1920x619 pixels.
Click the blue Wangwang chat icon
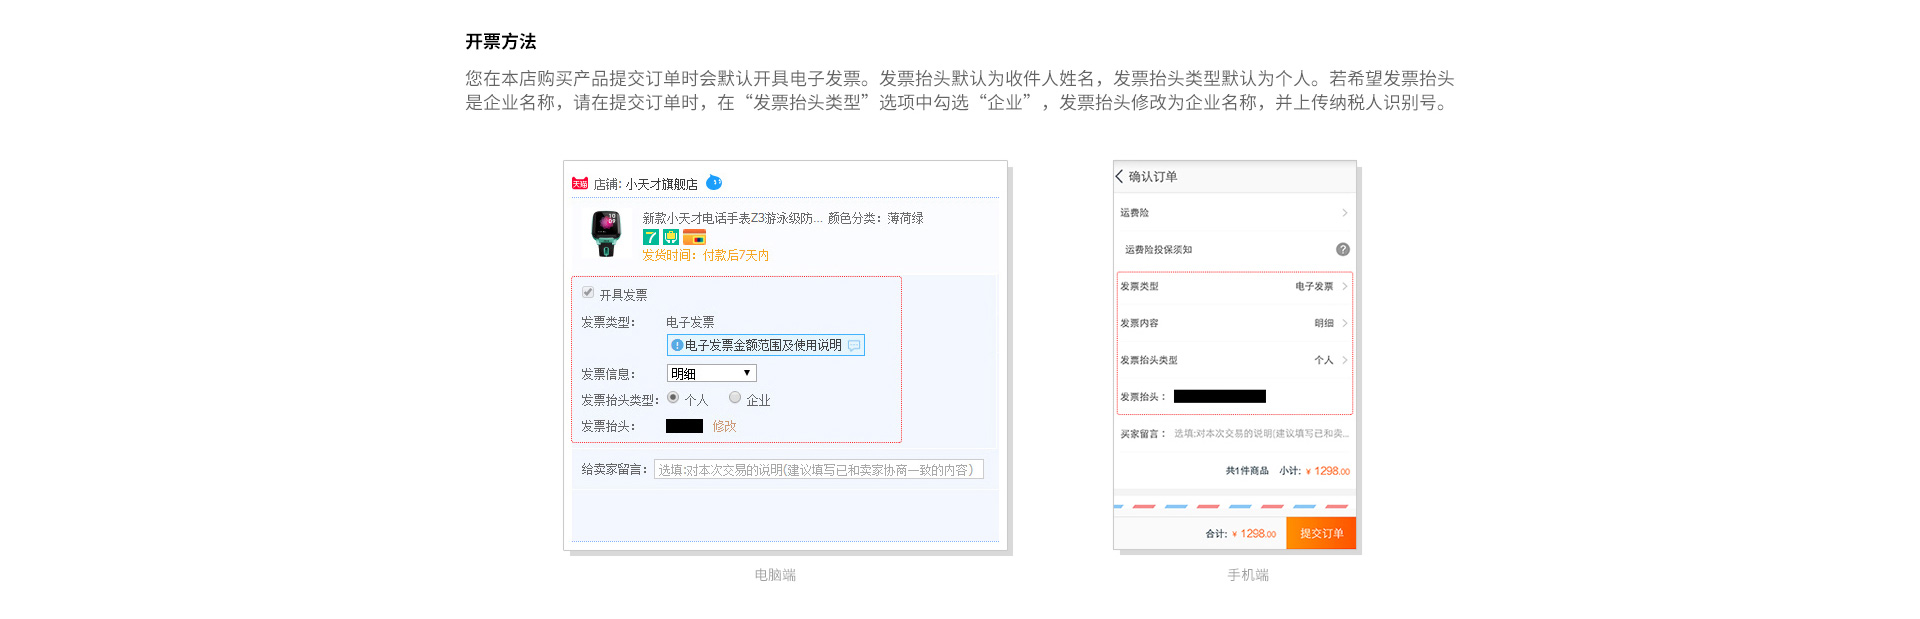[713, 182]
